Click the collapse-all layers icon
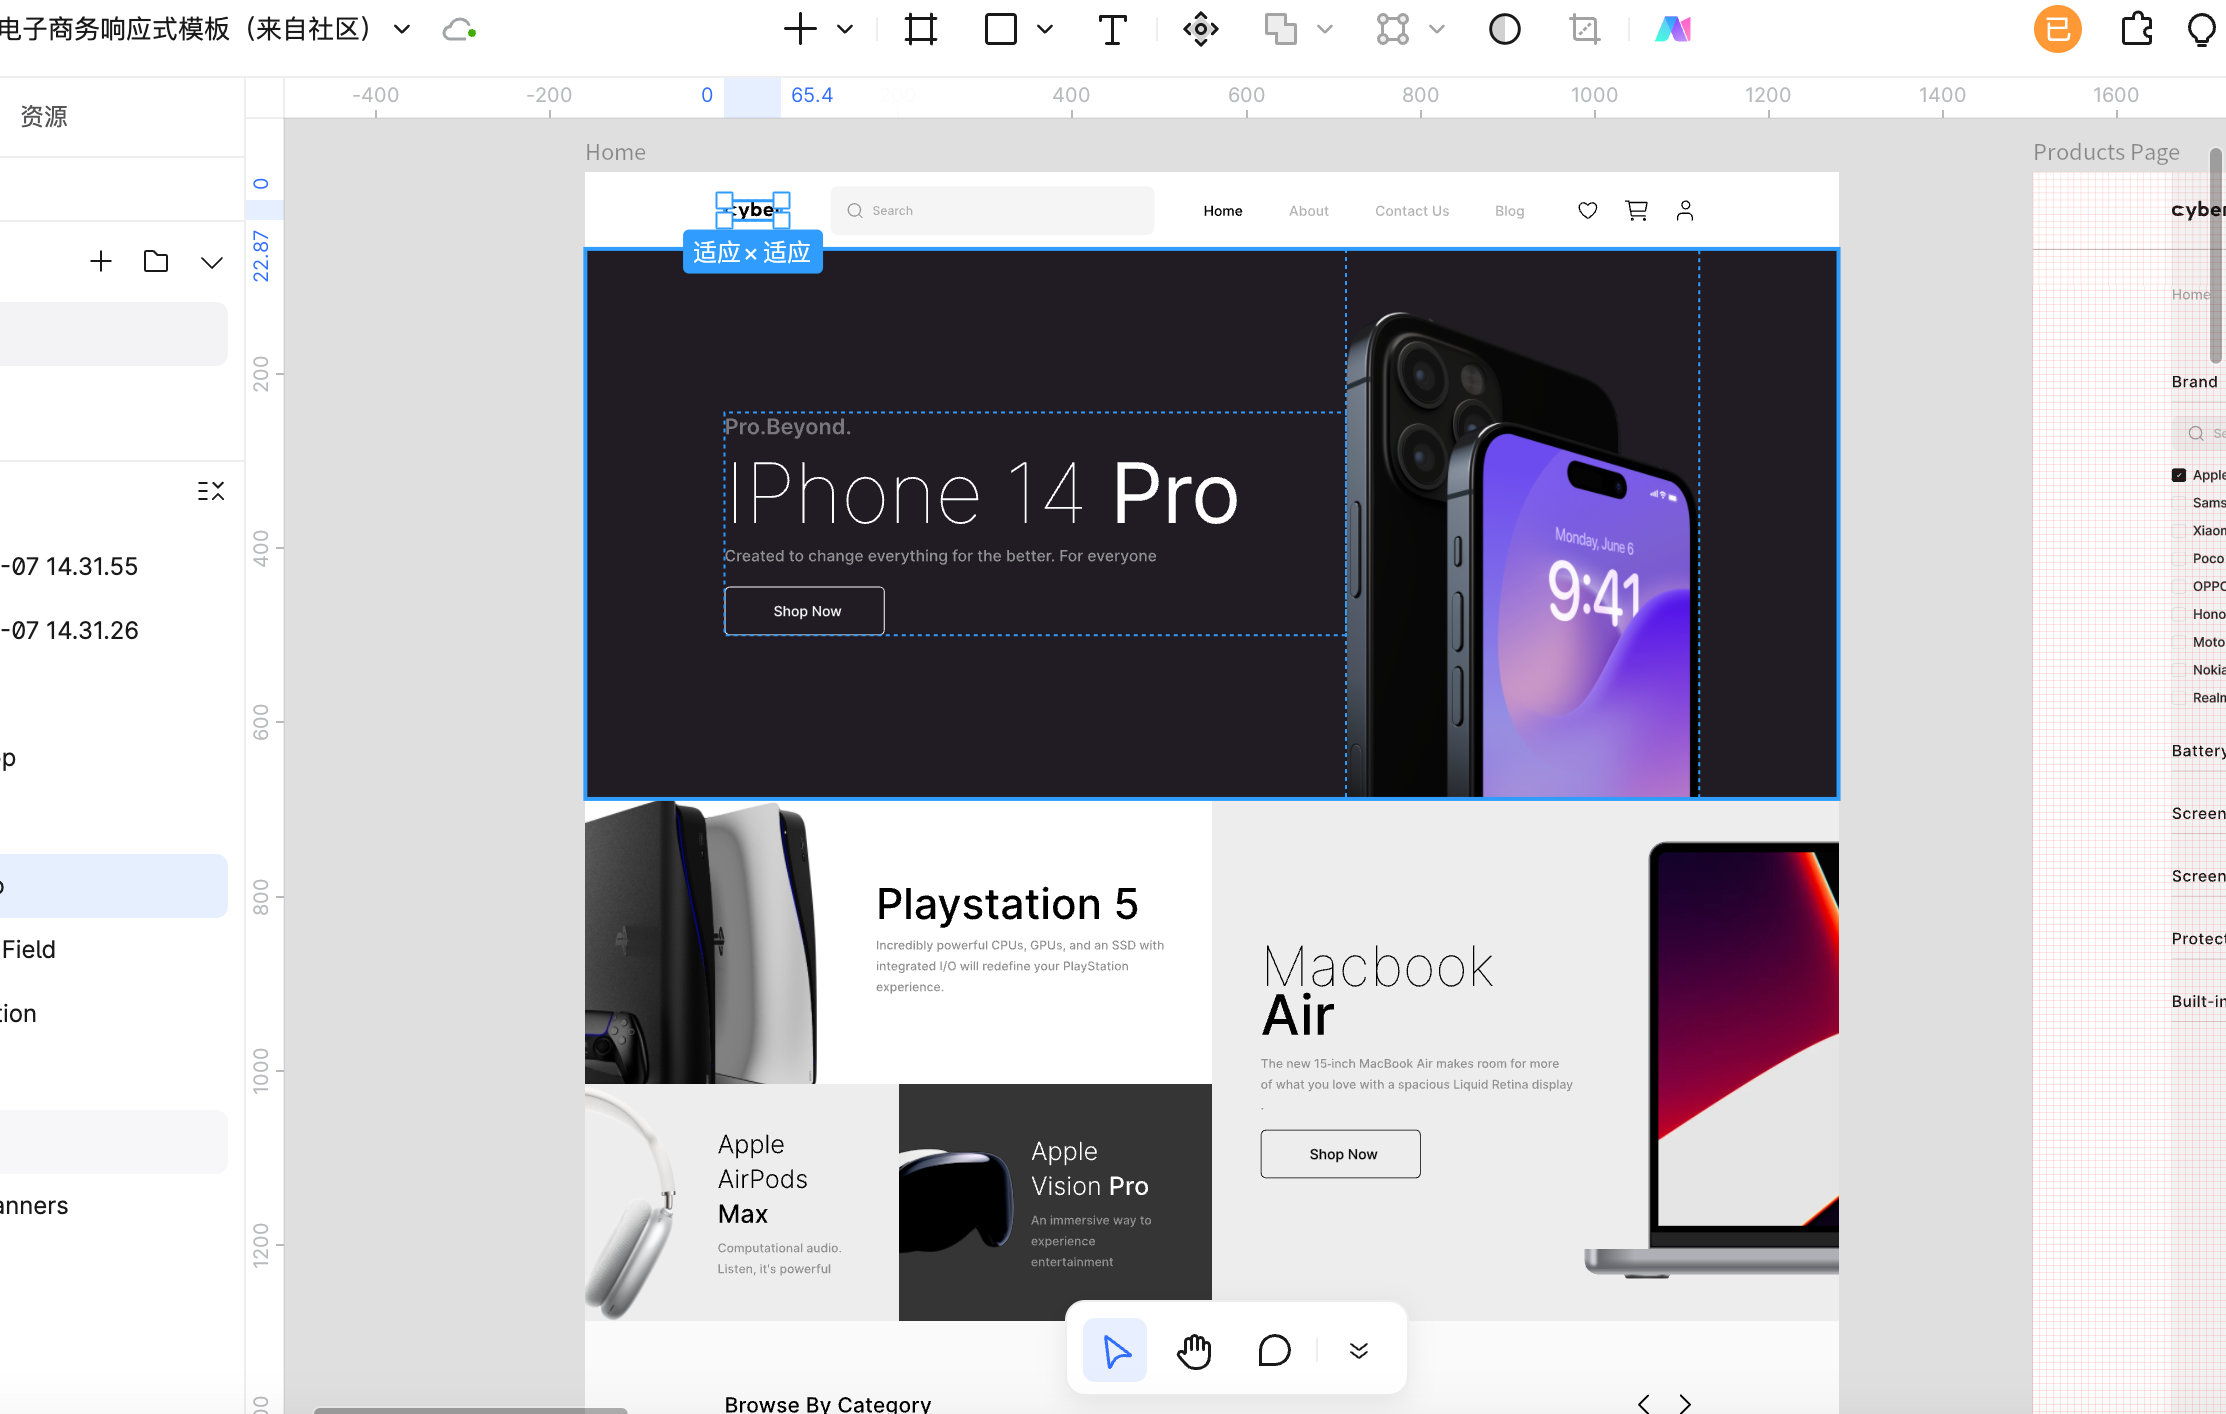This screenshot has height=1414, width=2226. click(x=211, y=491)
